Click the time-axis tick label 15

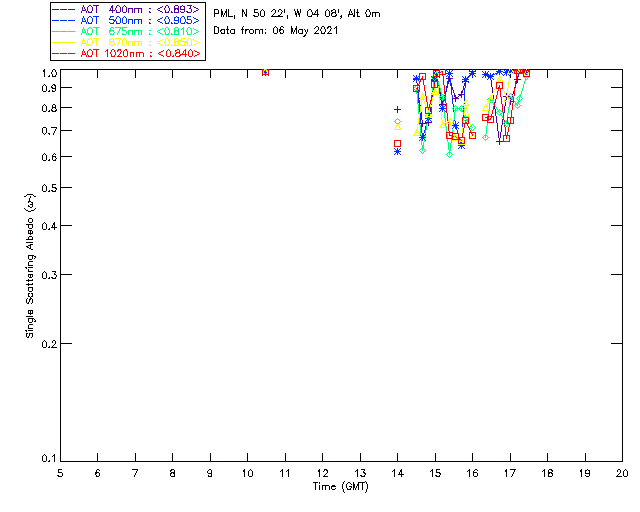[435, 473]
